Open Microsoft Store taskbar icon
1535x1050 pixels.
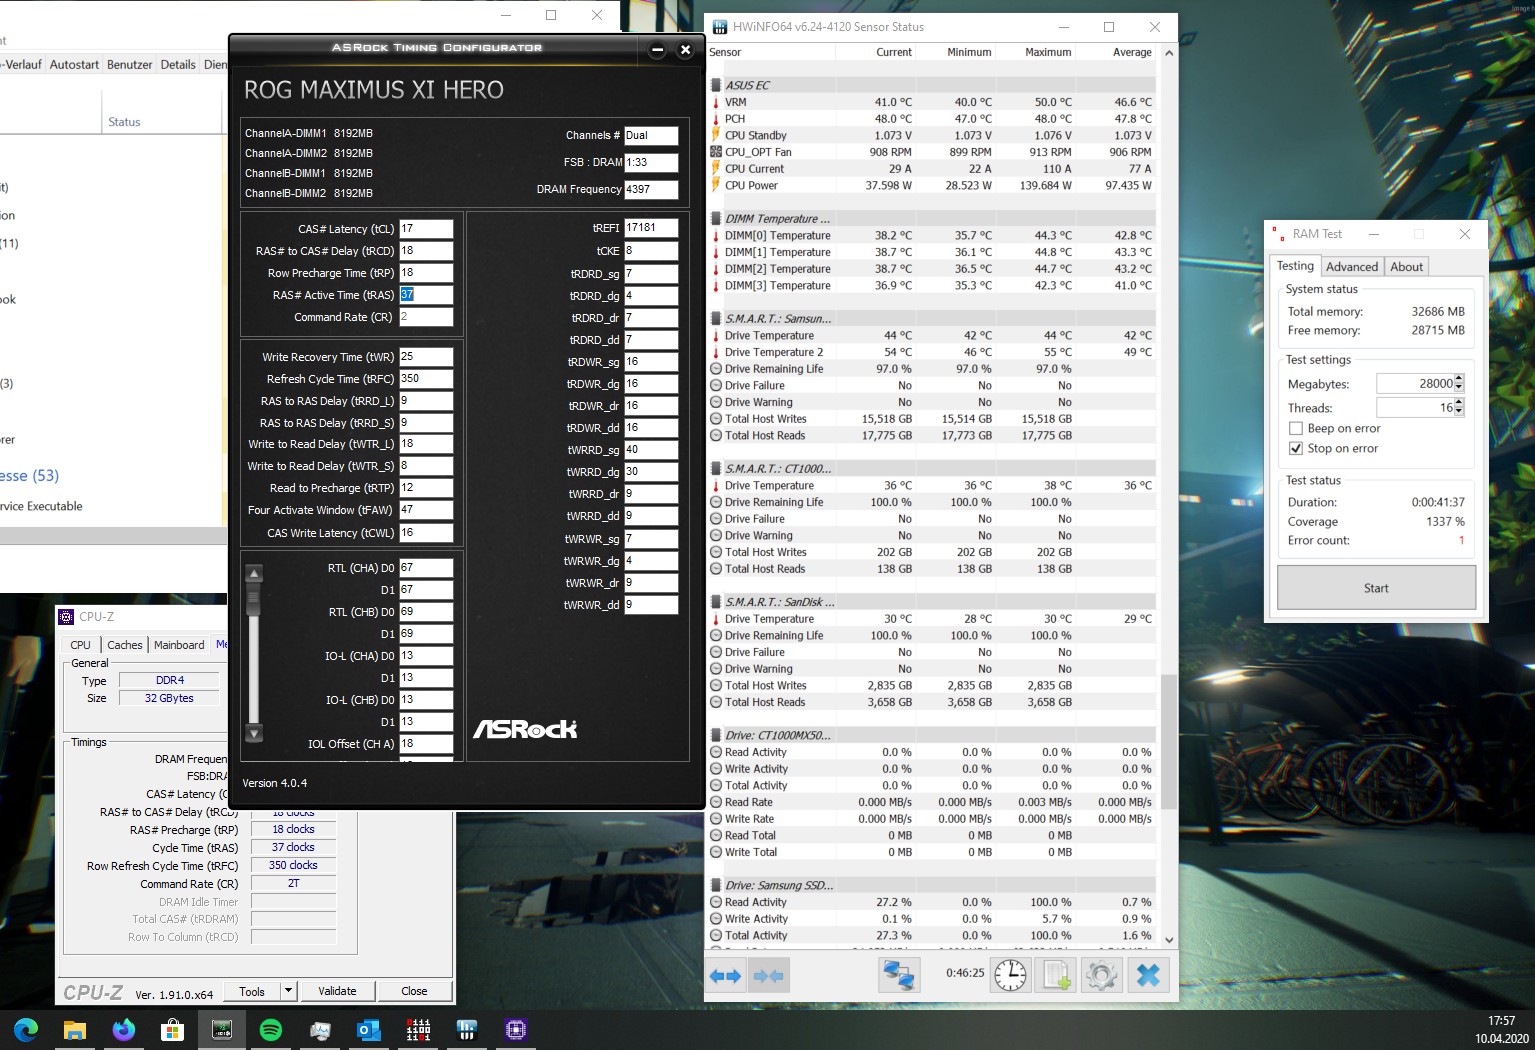173,1030
